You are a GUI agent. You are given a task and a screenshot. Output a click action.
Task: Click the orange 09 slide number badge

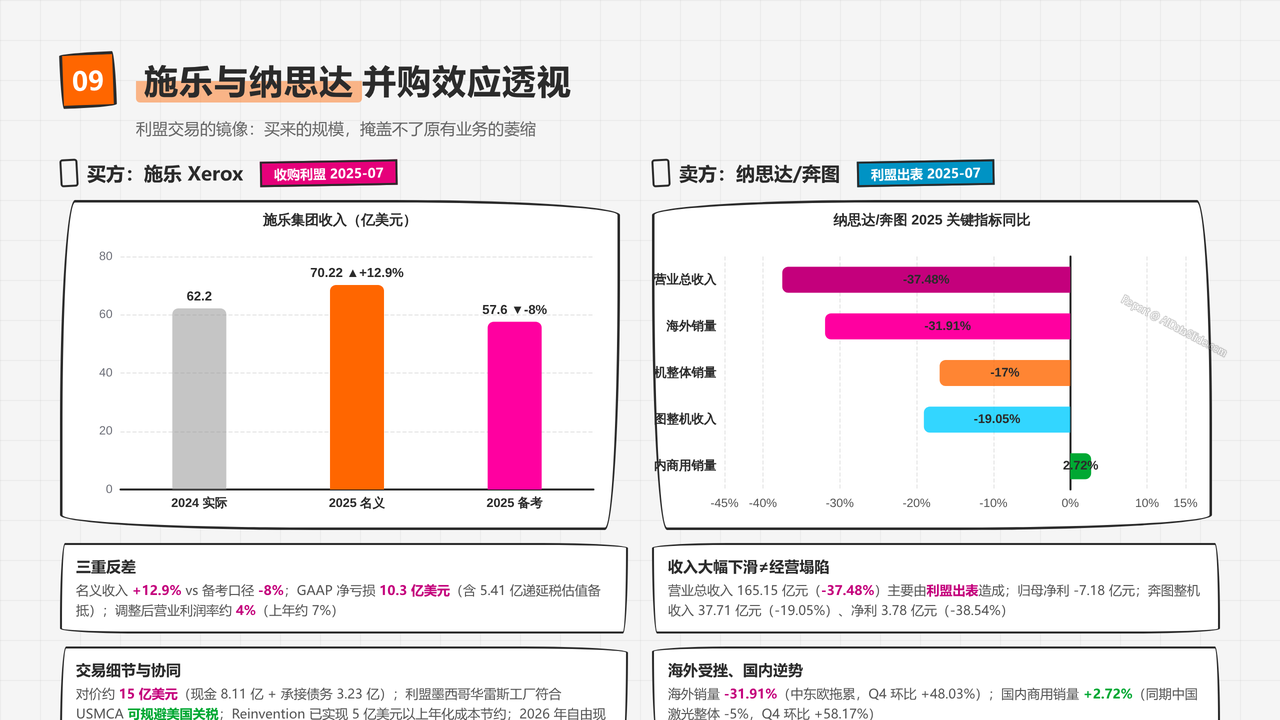[88, 79]
